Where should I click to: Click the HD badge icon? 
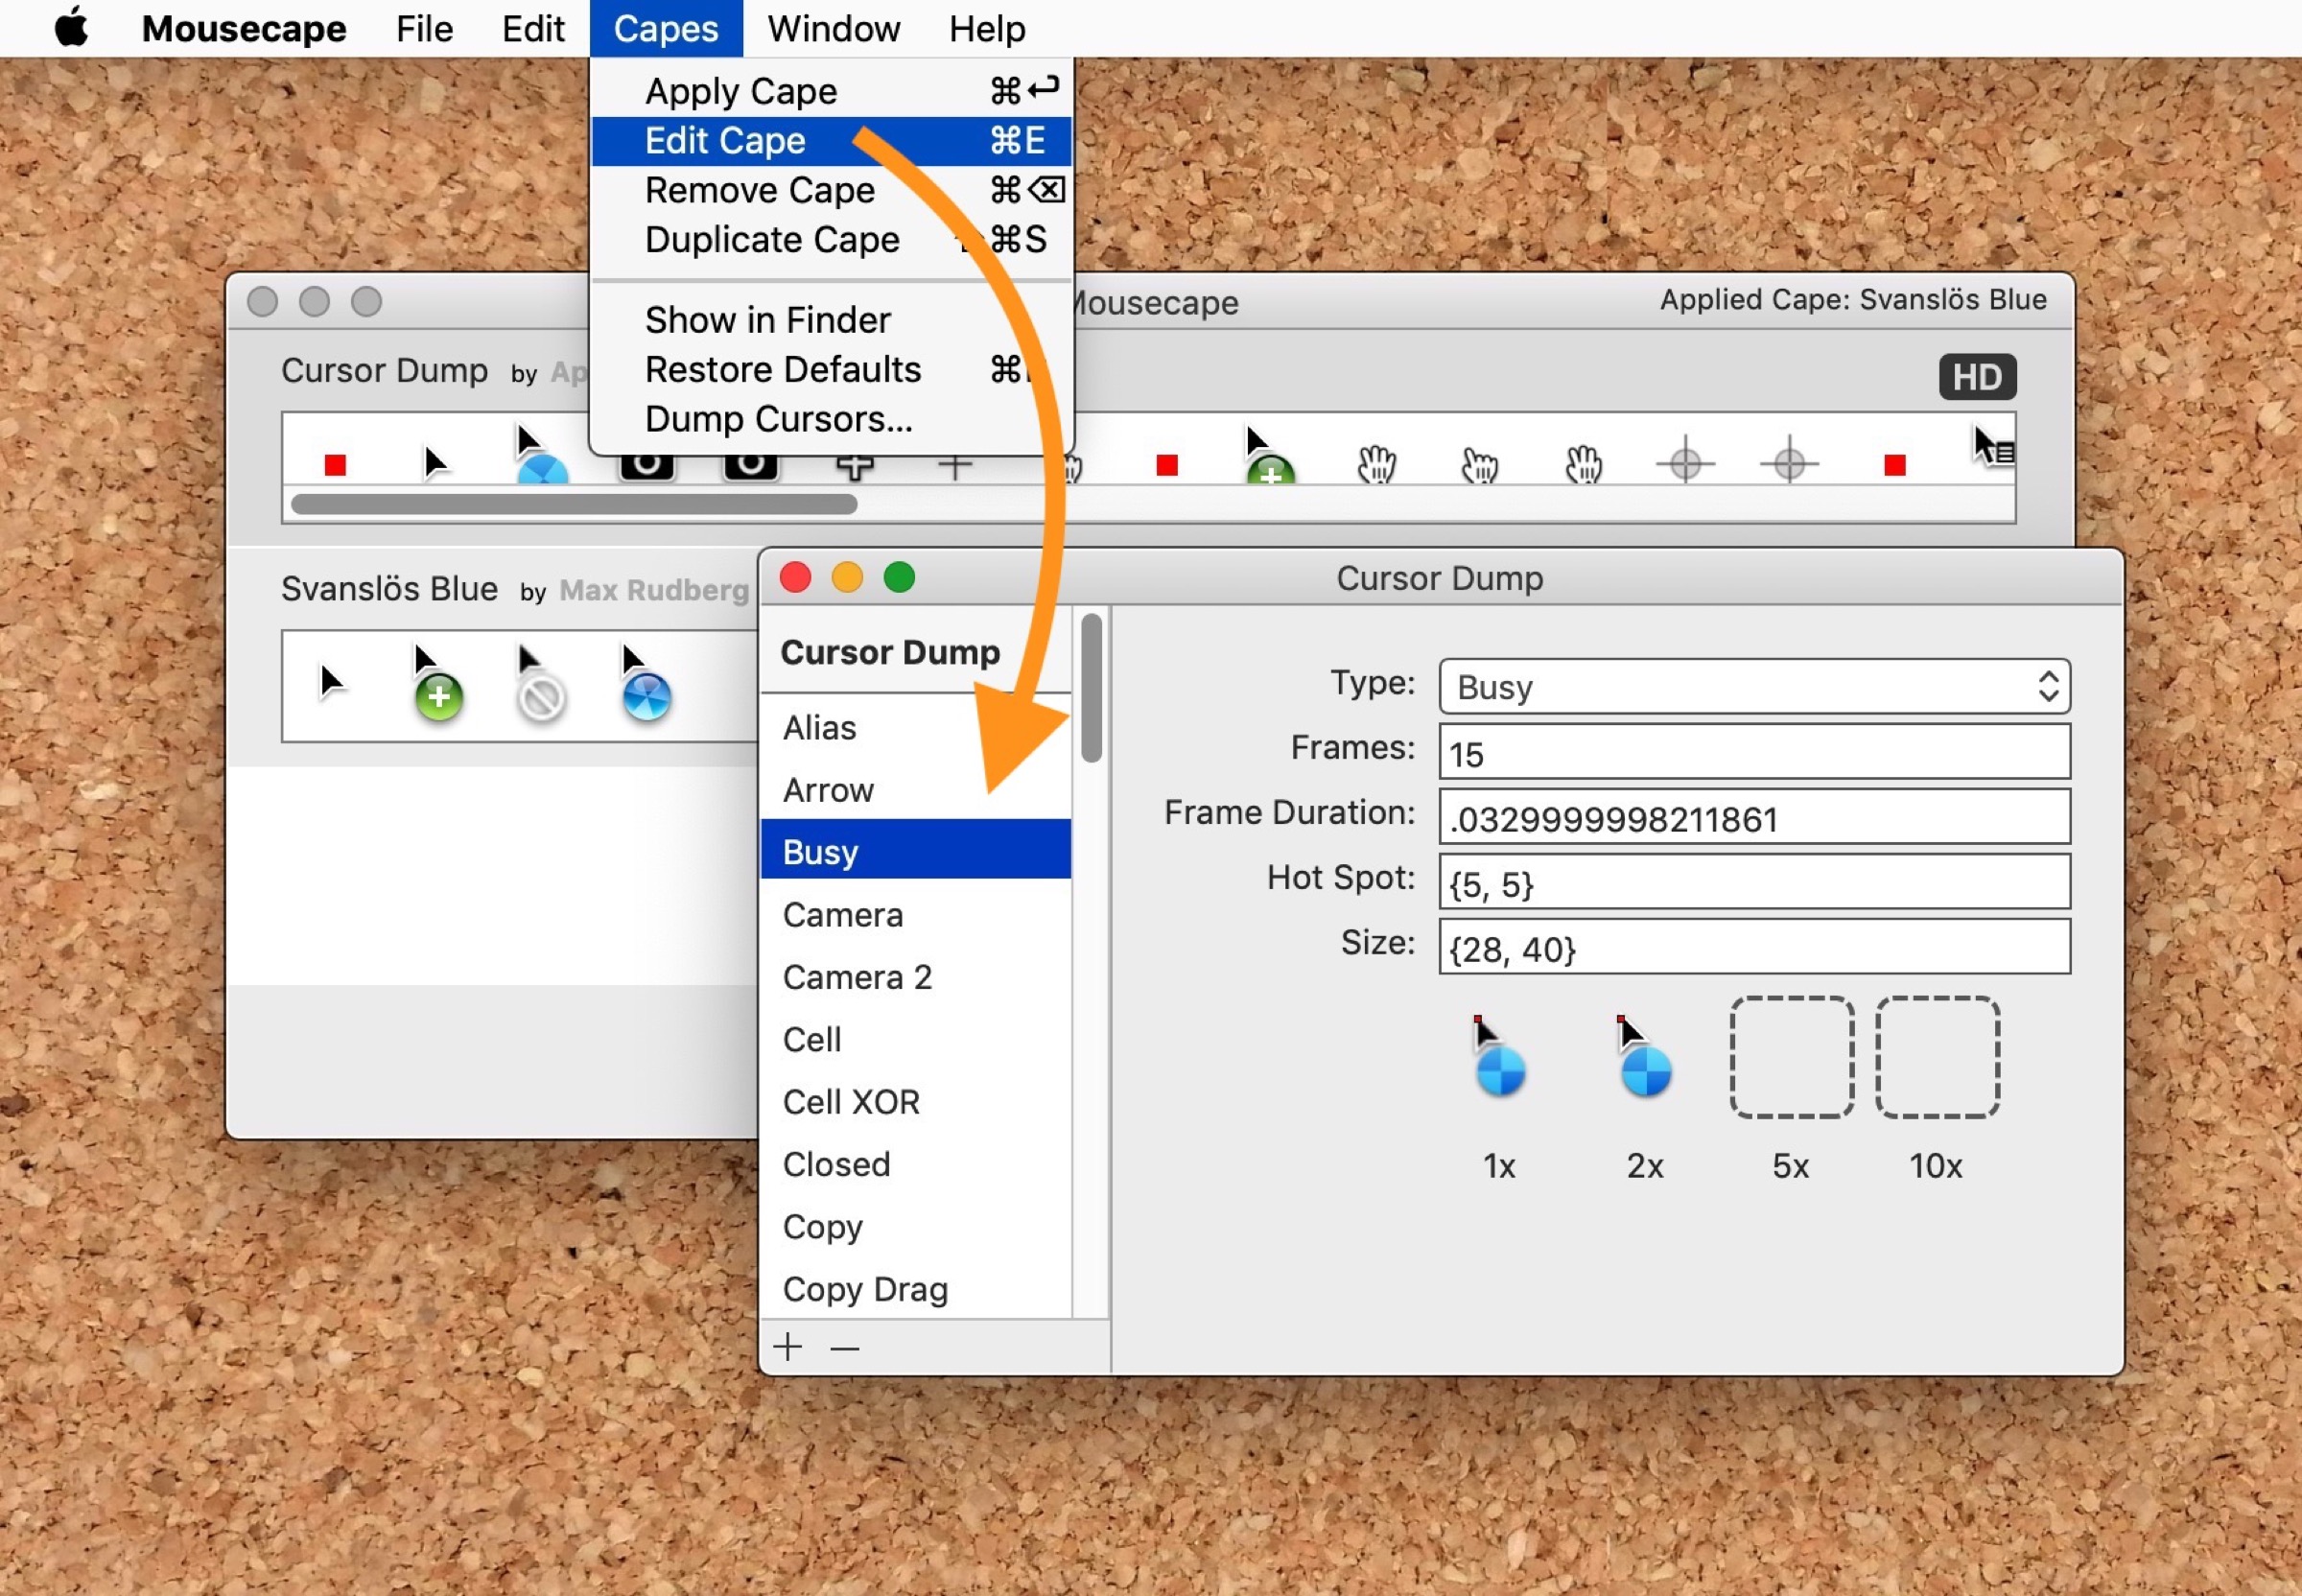1976,377
